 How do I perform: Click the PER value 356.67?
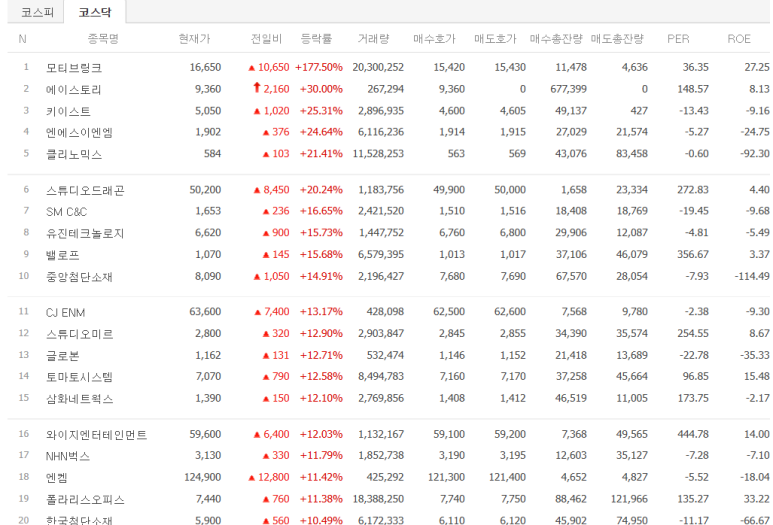pyautogui.click(x=693, y=254)
